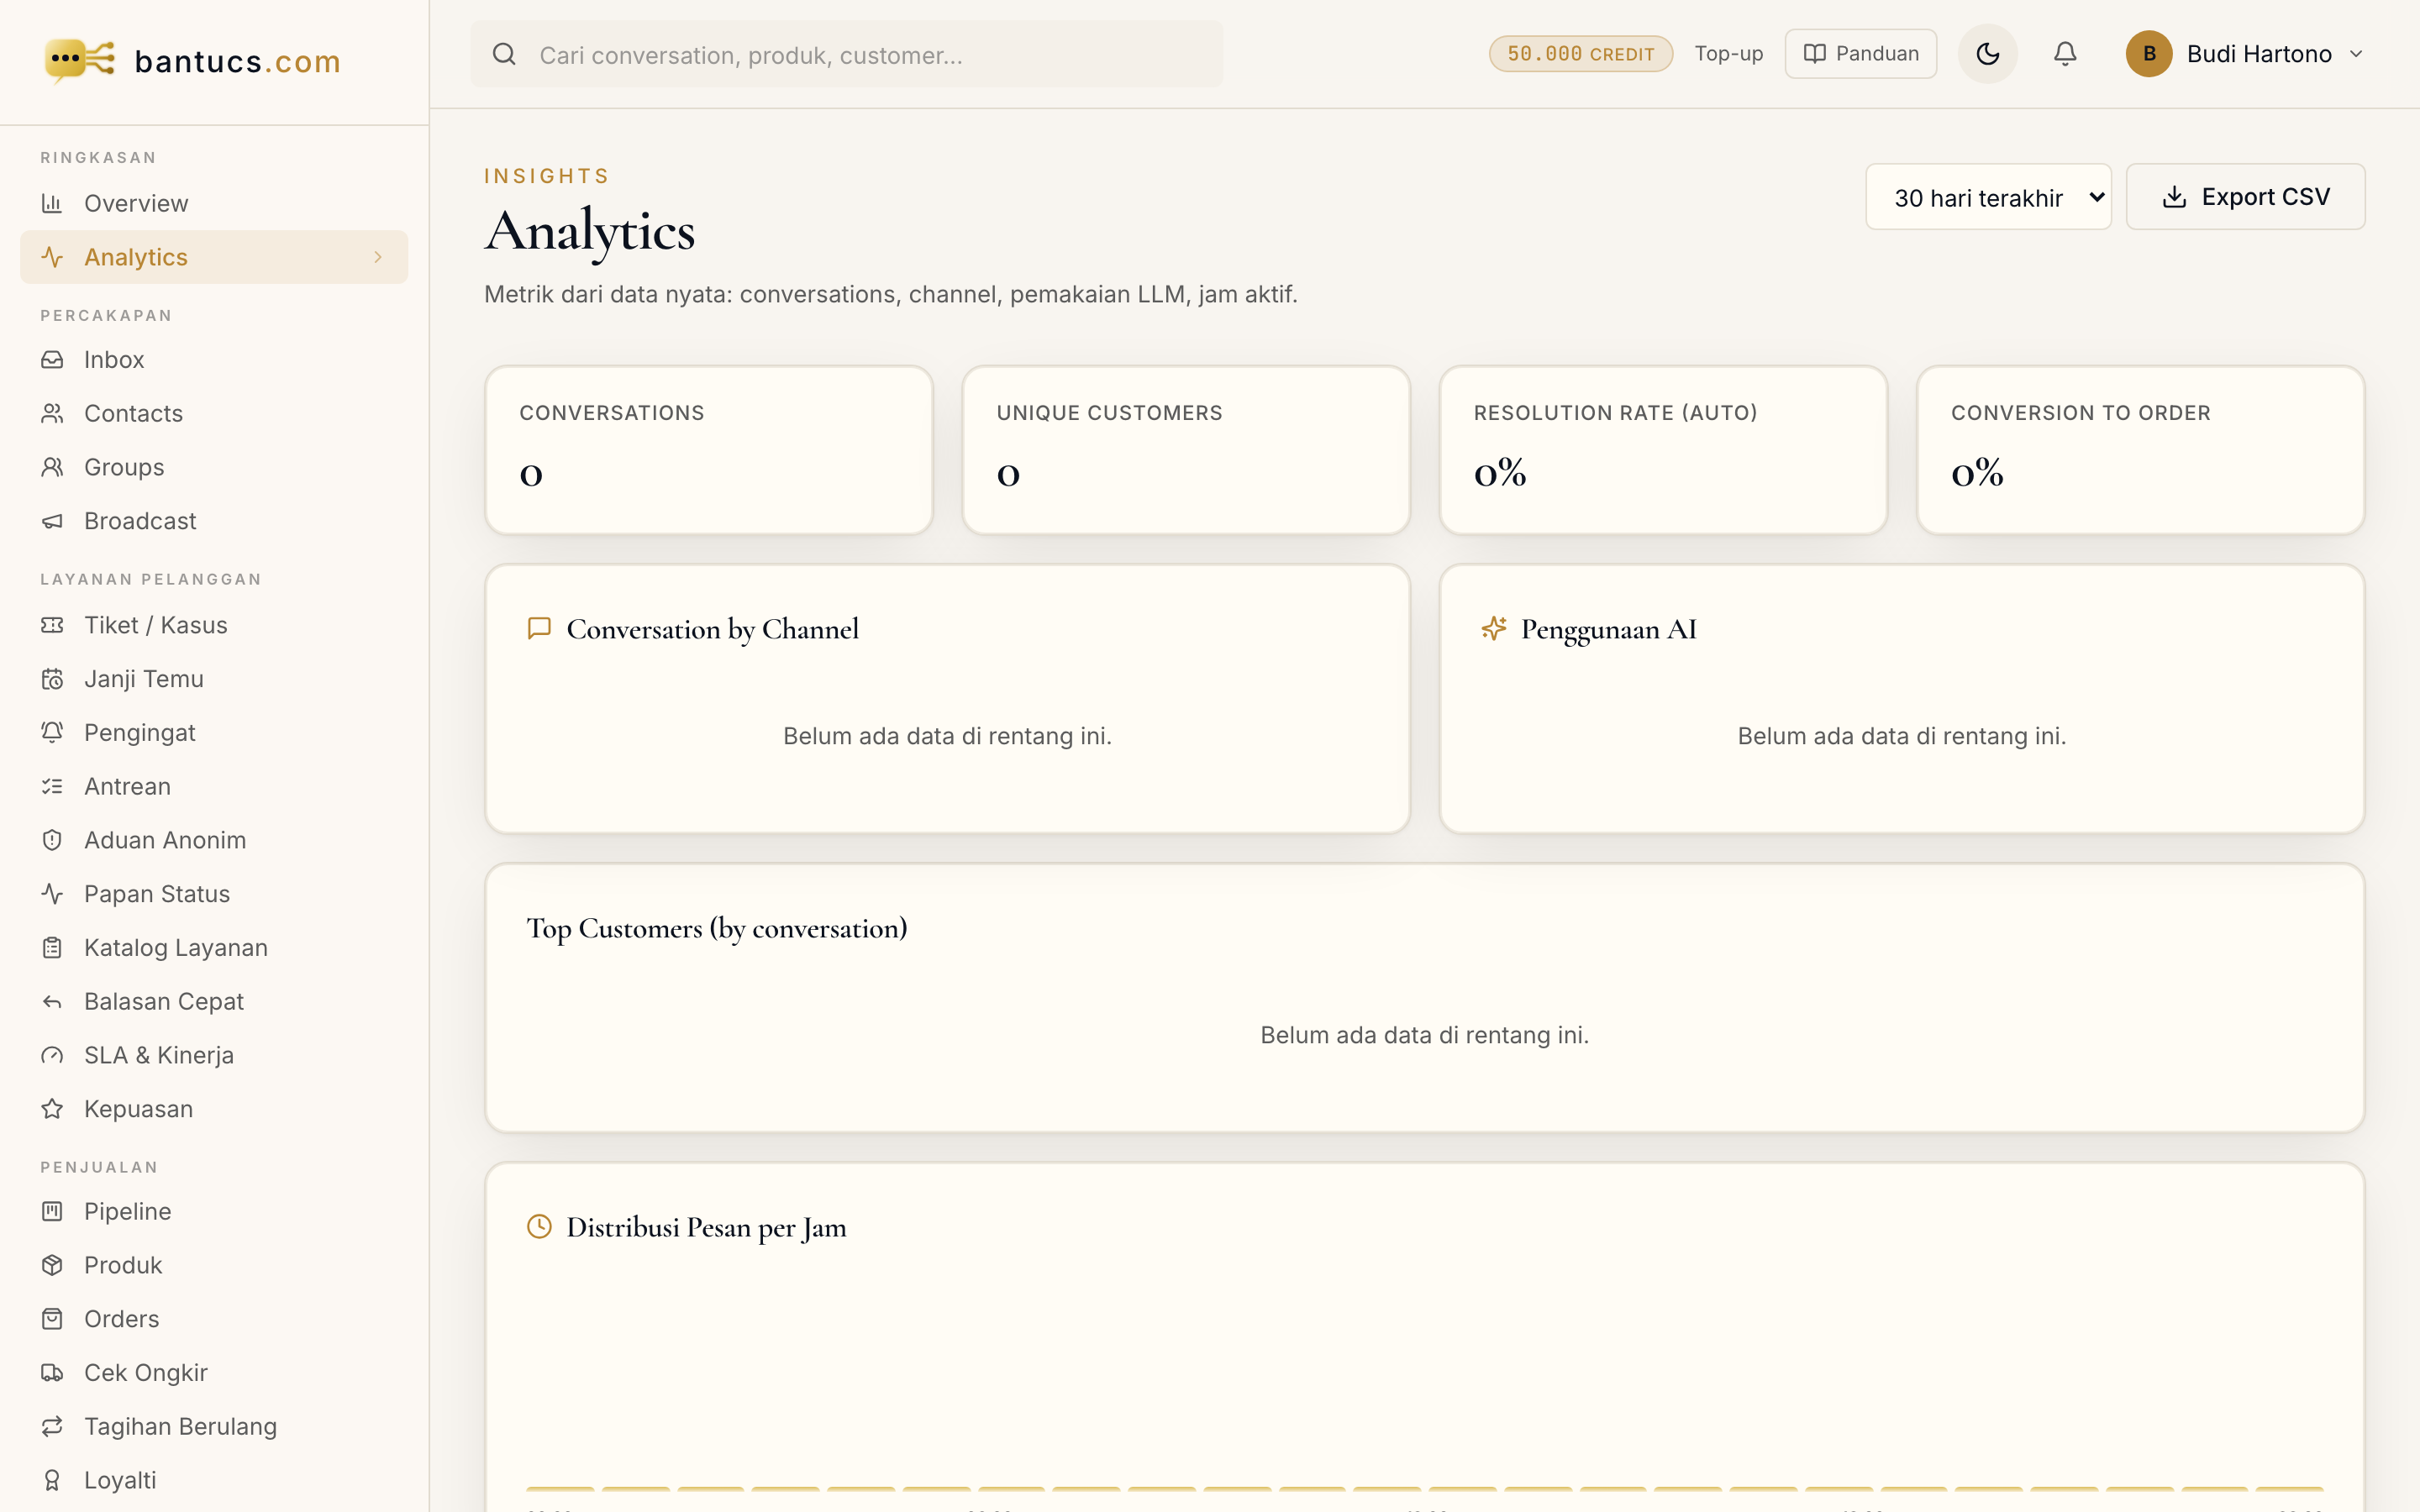Click the bantucs.com logo icon

point(80,60)
